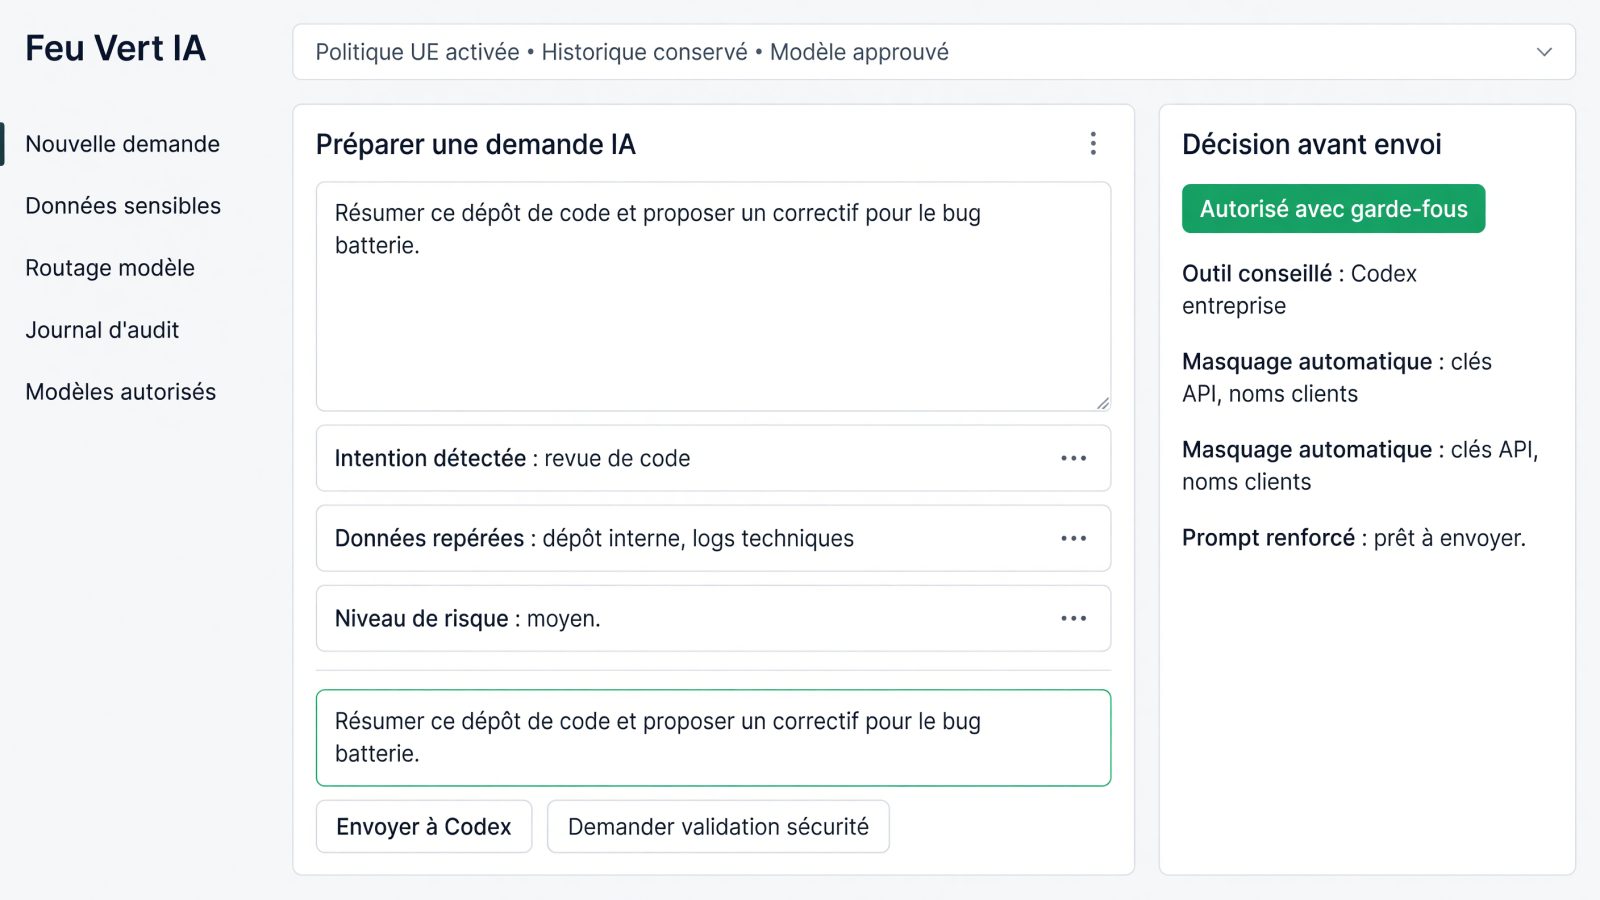Viewport: 1600px width, 900px height.
Task: Open Routage modèle in the sidebar
Action: tap(110, 268)
